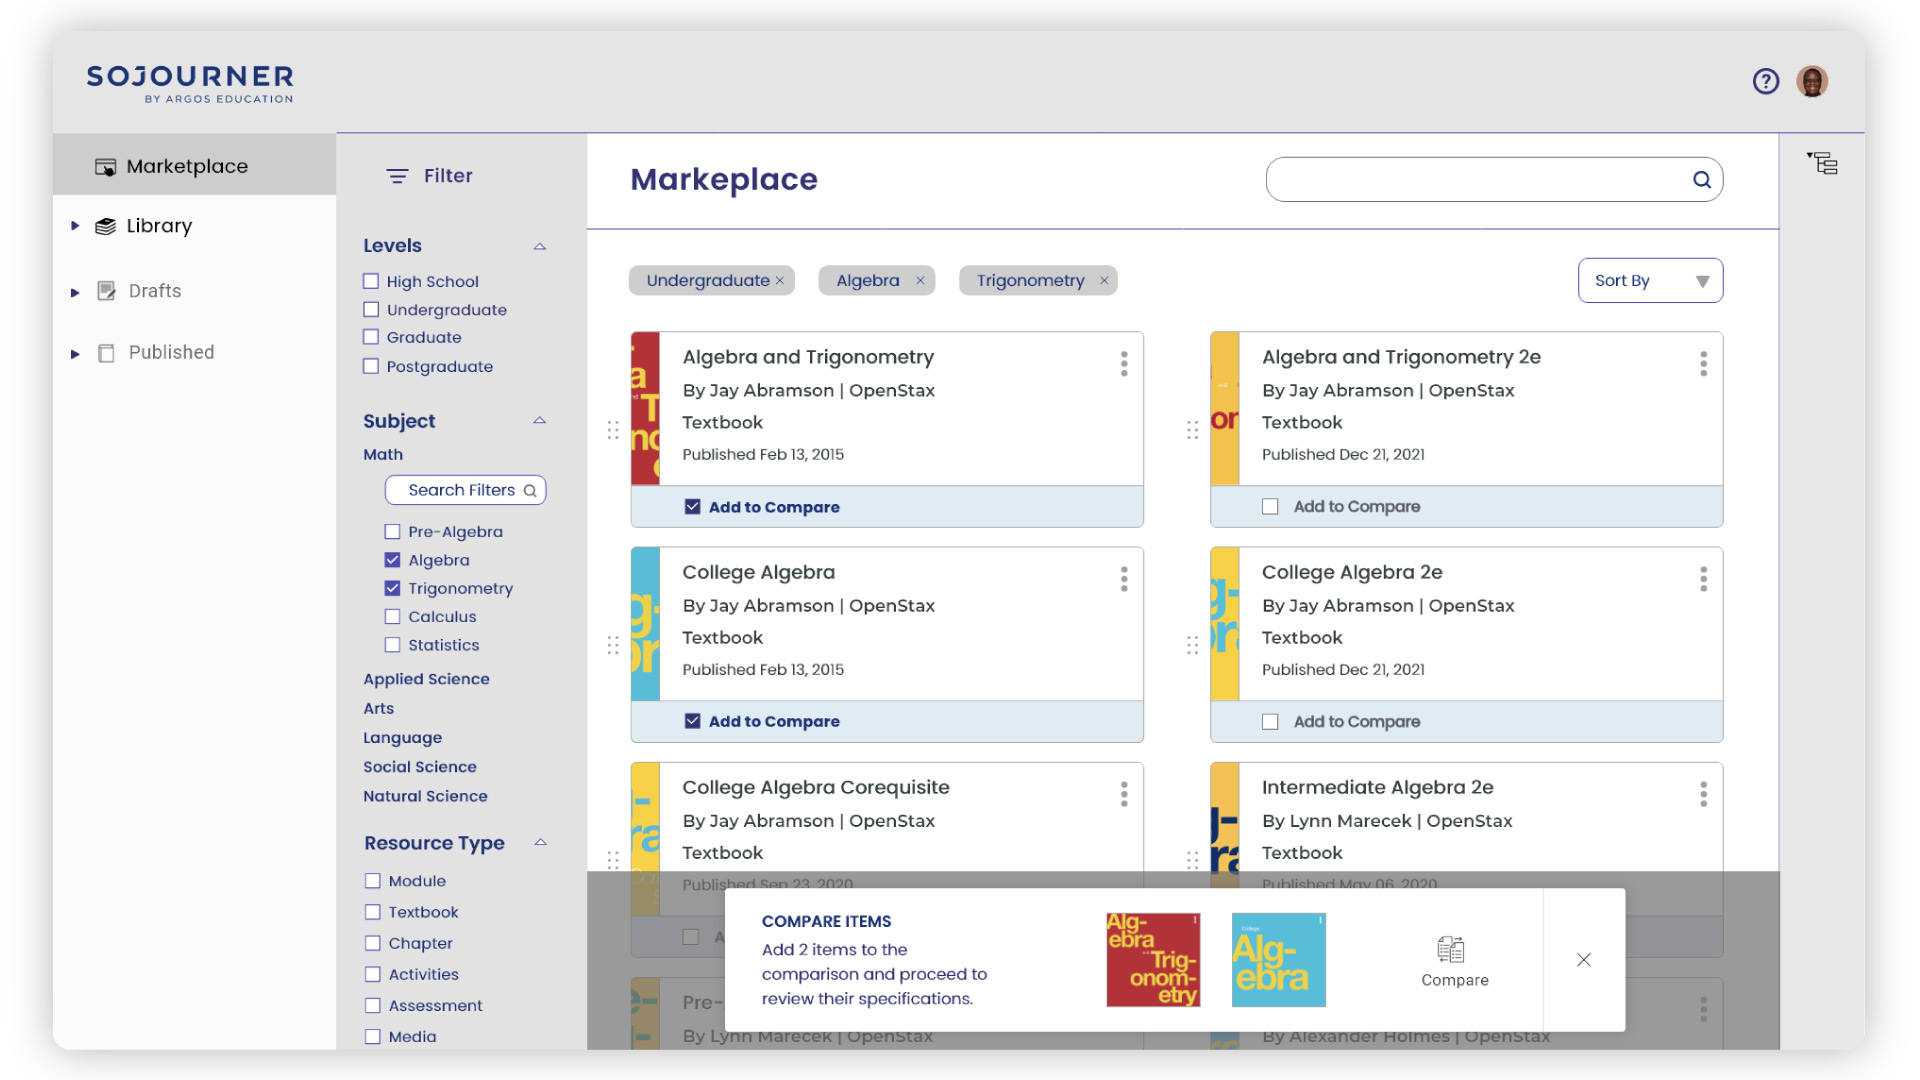Viewport: 1920px width, 1080px height.
Task: Check the Pre-Algebra subject checkbox
Action: [x=392, y=532]
